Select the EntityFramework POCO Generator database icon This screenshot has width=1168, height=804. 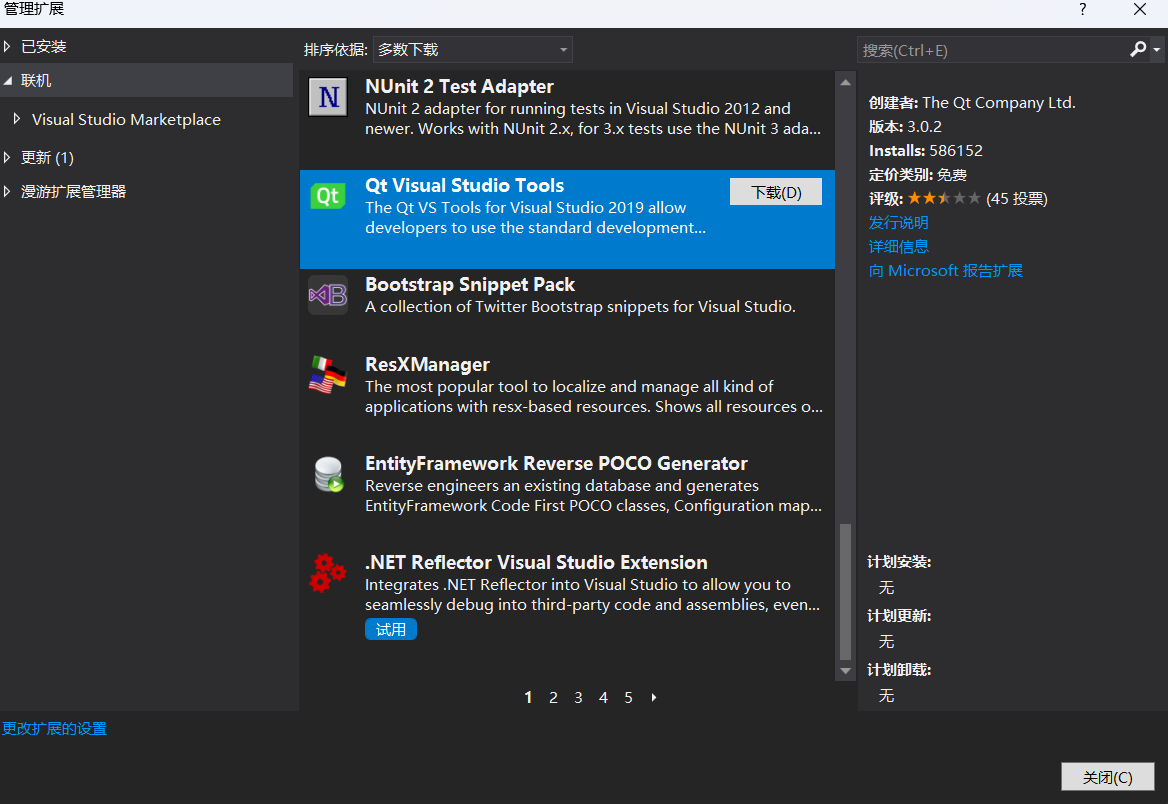(328, 474)
